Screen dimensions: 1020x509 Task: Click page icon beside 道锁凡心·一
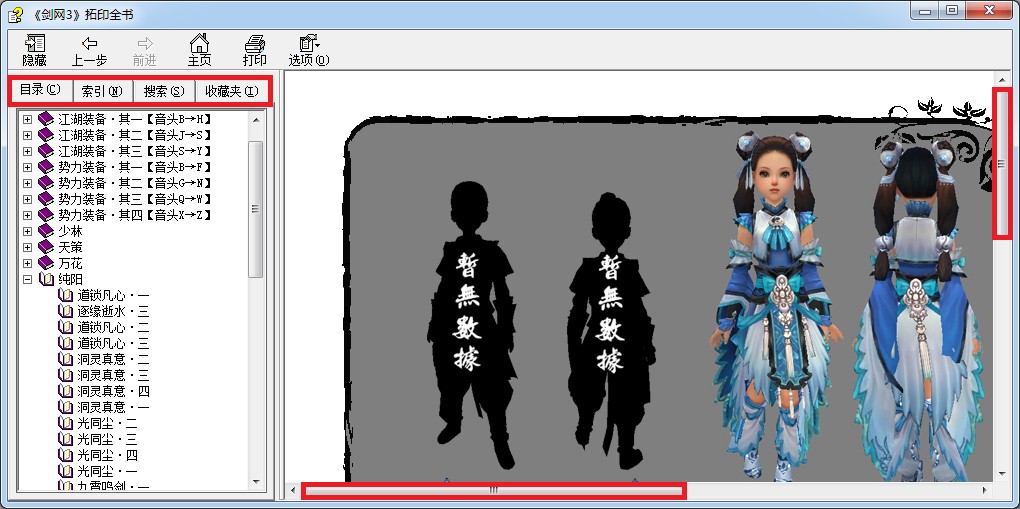pos(65,295)
